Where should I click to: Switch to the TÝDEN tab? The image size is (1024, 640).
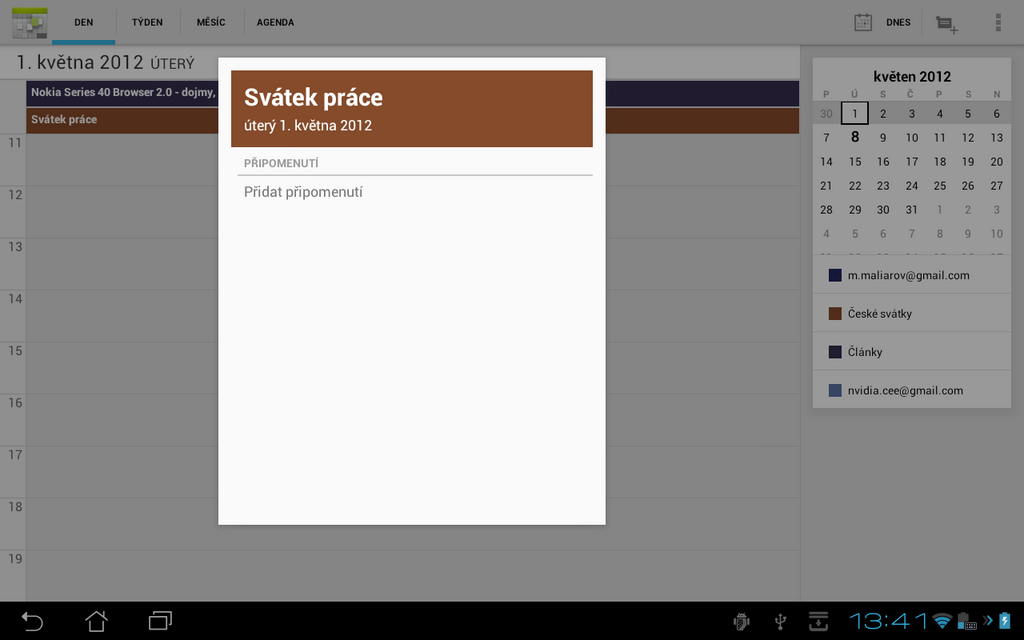coord(146,22)
